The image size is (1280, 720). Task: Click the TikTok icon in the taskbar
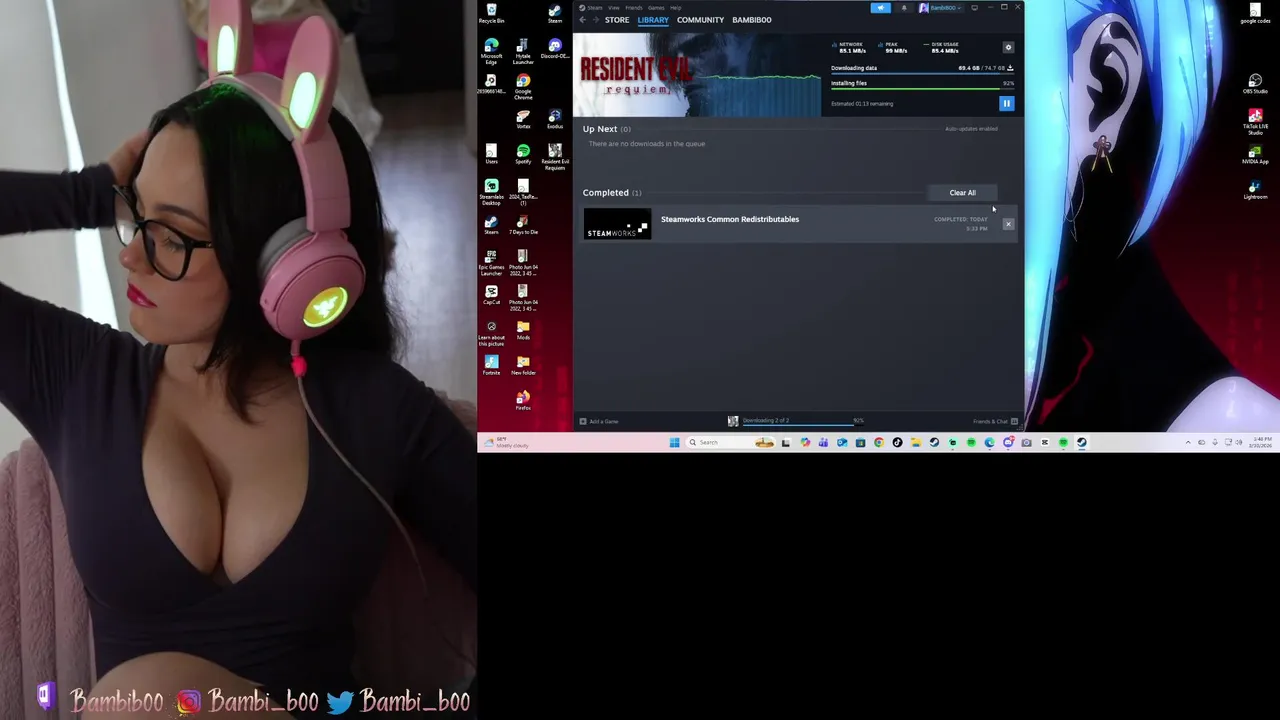[x=897, y=442]
